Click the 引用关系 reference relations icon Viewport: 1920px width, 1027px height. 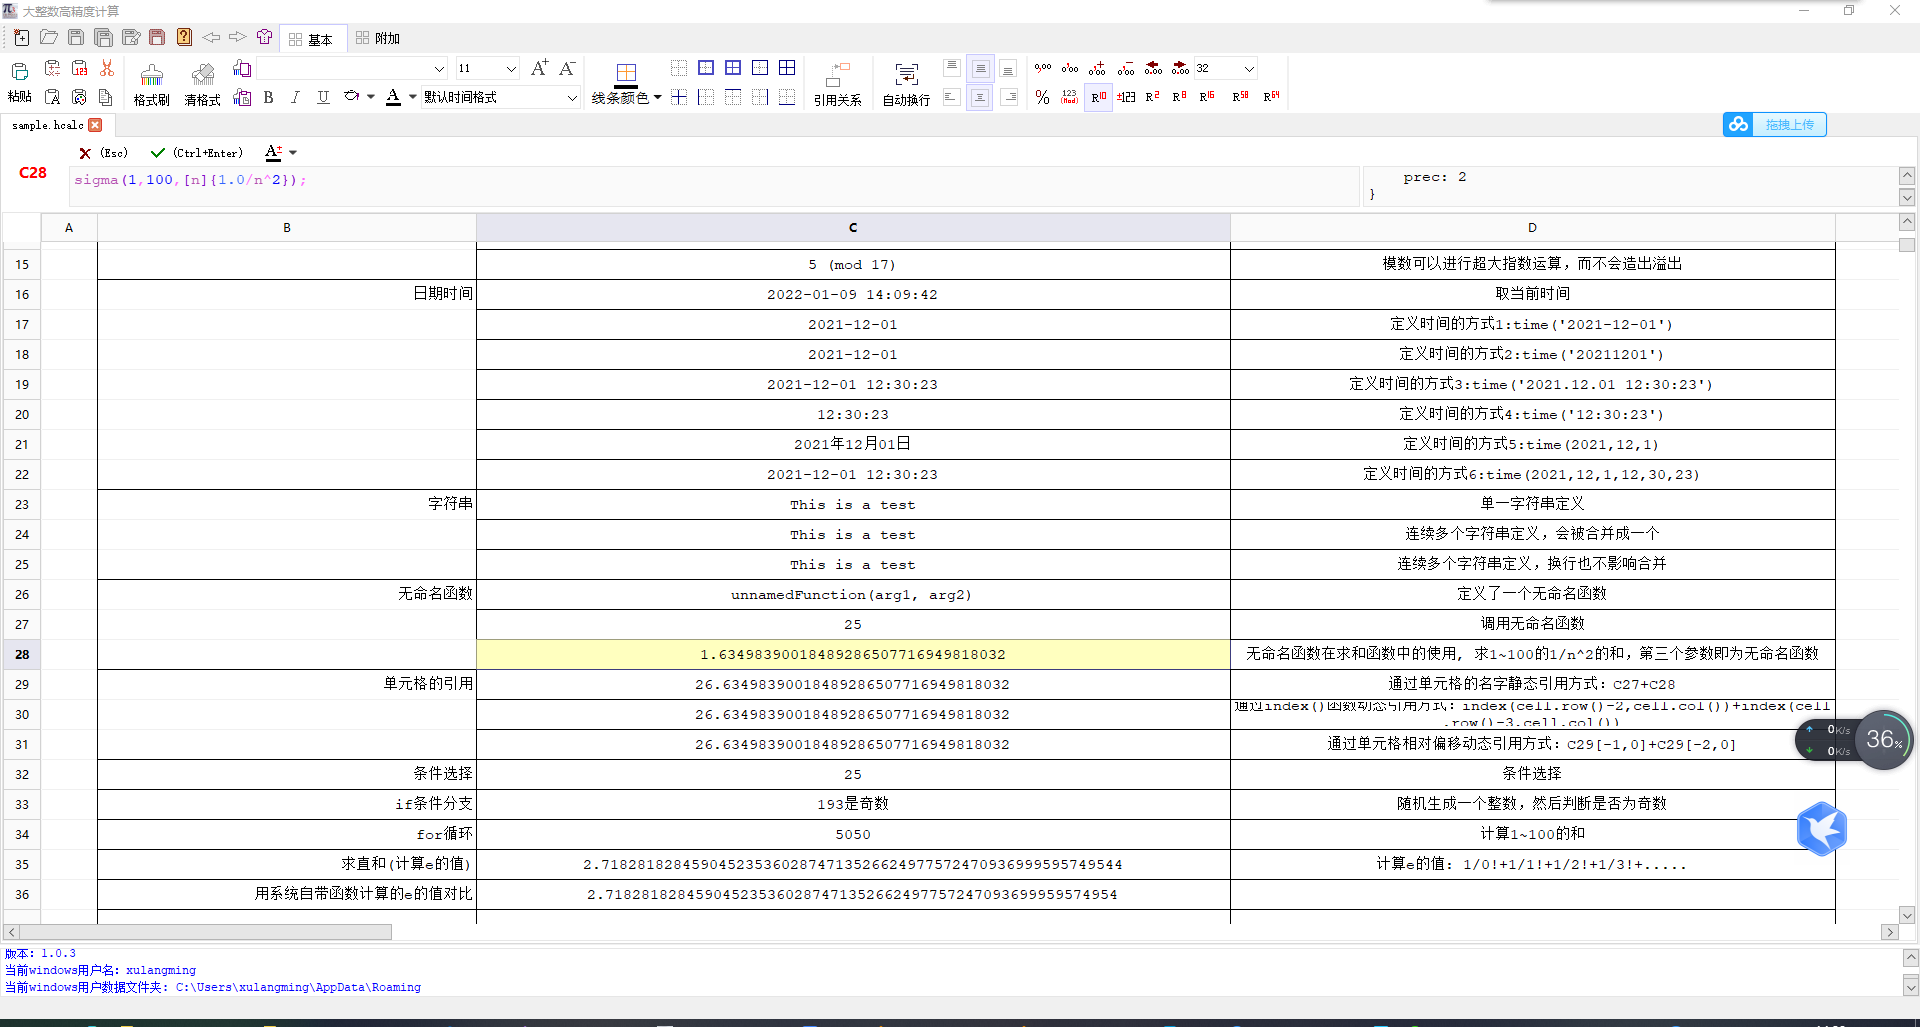[x=837, y=85]
